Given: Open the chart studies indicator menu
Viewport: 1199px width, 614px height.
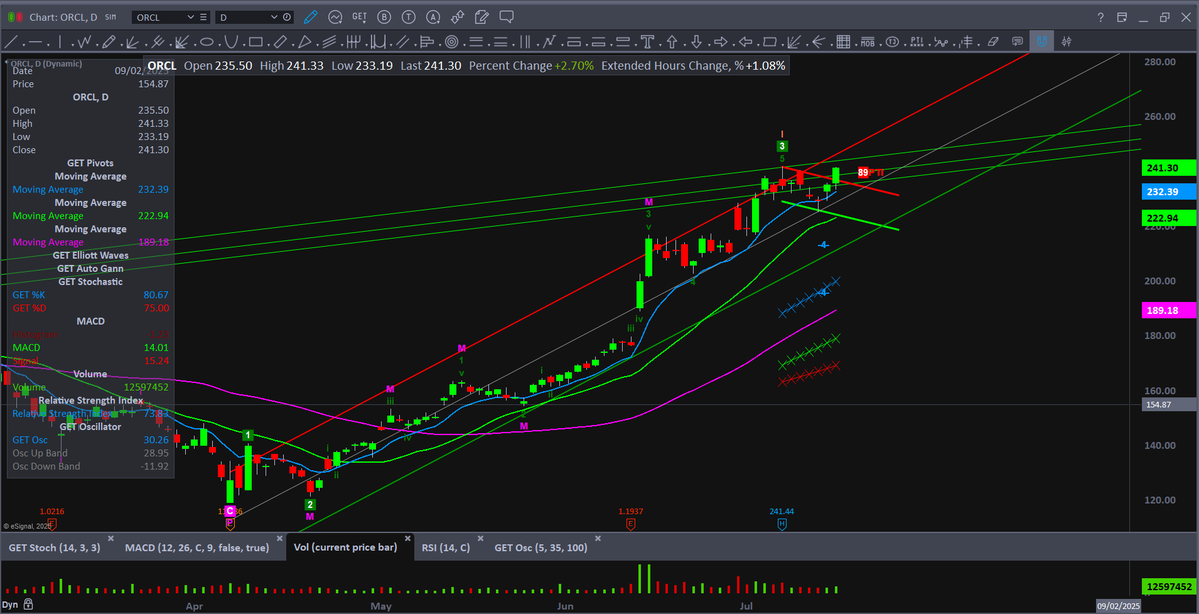Looking at the screenshot, I should tap(335, 17).
